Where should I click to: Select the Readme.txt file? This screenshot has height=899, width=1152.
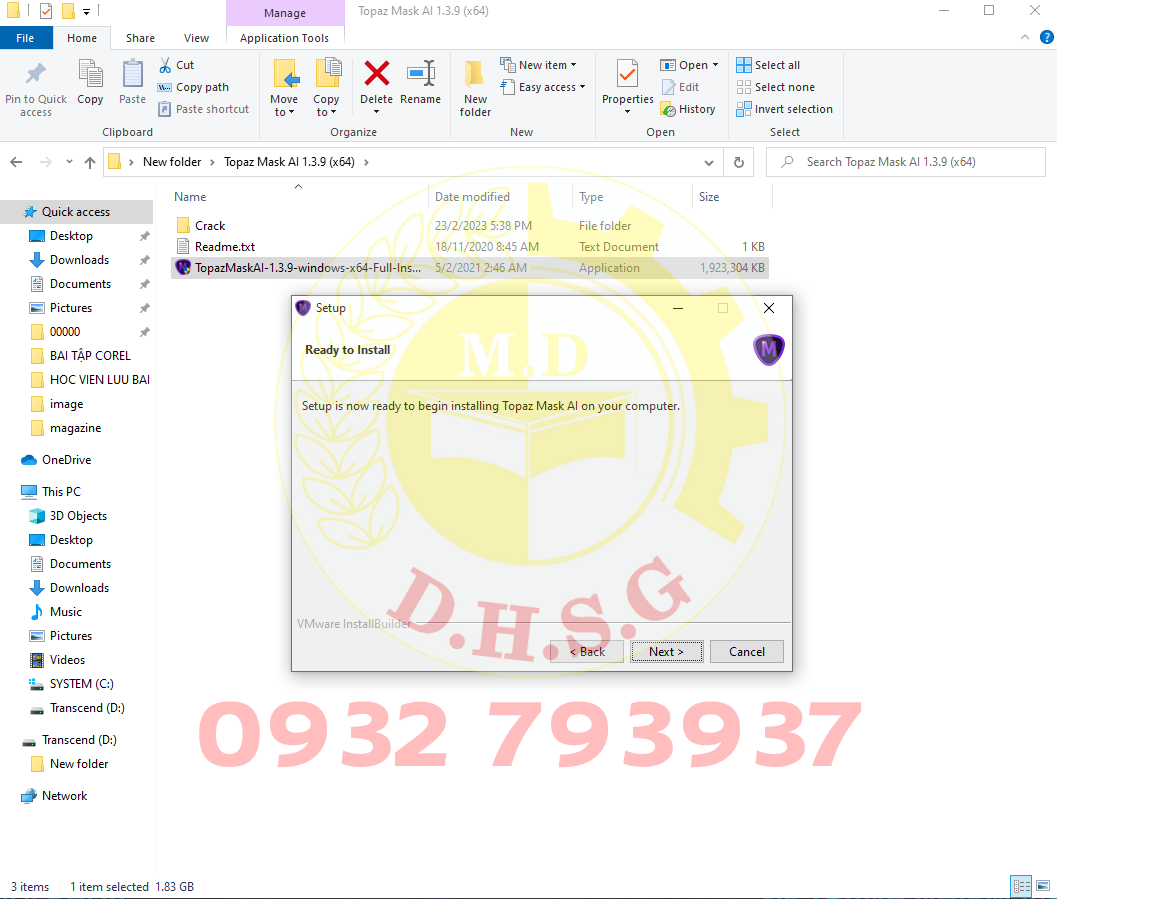225,247
